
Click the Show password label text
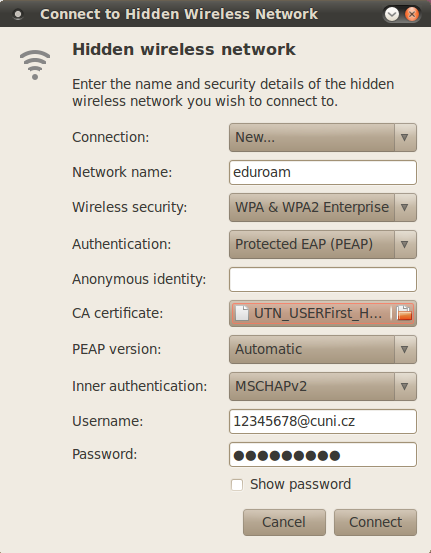[x=301, y=485]
